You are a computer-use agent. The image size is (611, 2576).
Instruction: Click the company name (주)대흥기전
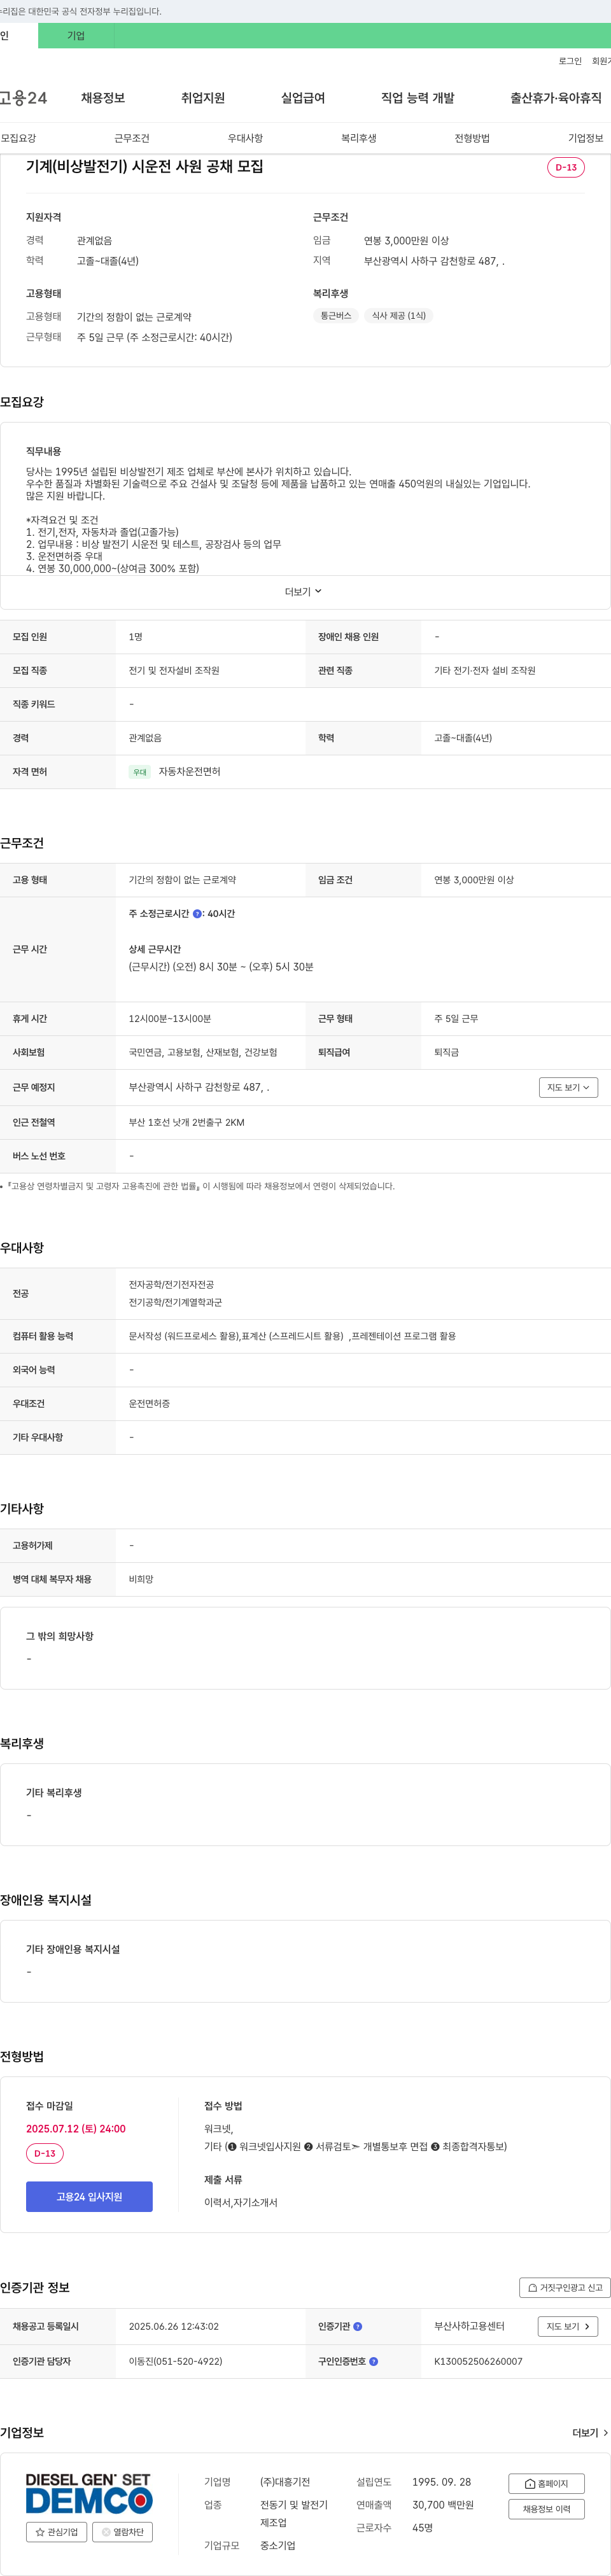point(285,2482)
